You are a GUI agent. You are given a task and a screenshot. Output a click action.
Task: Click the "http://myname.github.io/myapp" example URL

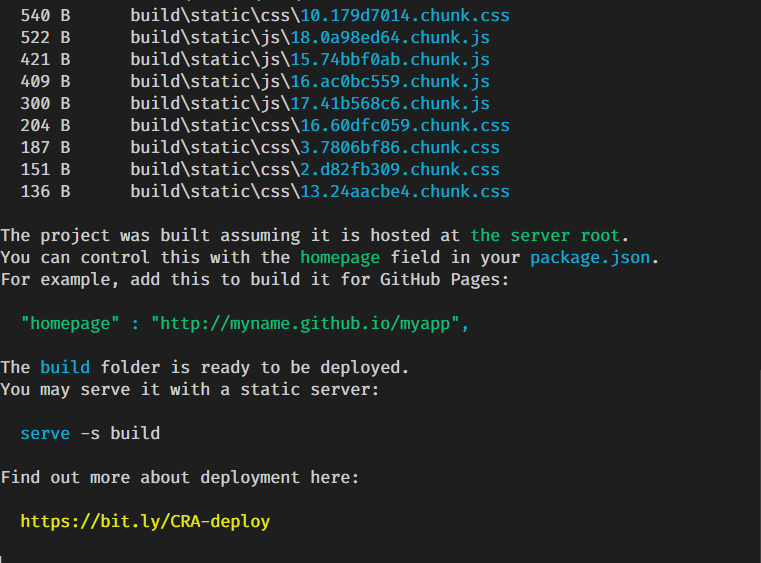[x=305, y=323]
